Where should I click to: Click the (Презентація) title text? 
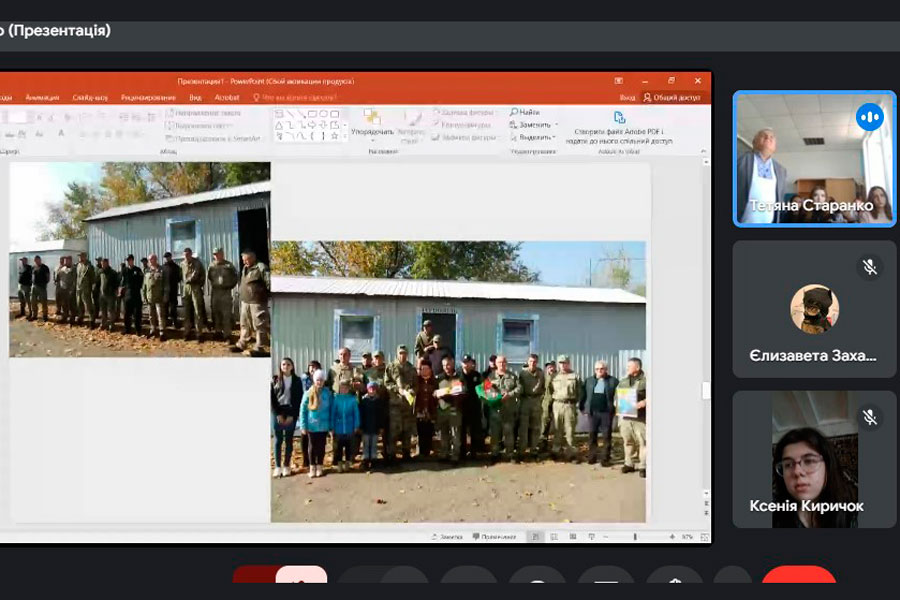59,30
